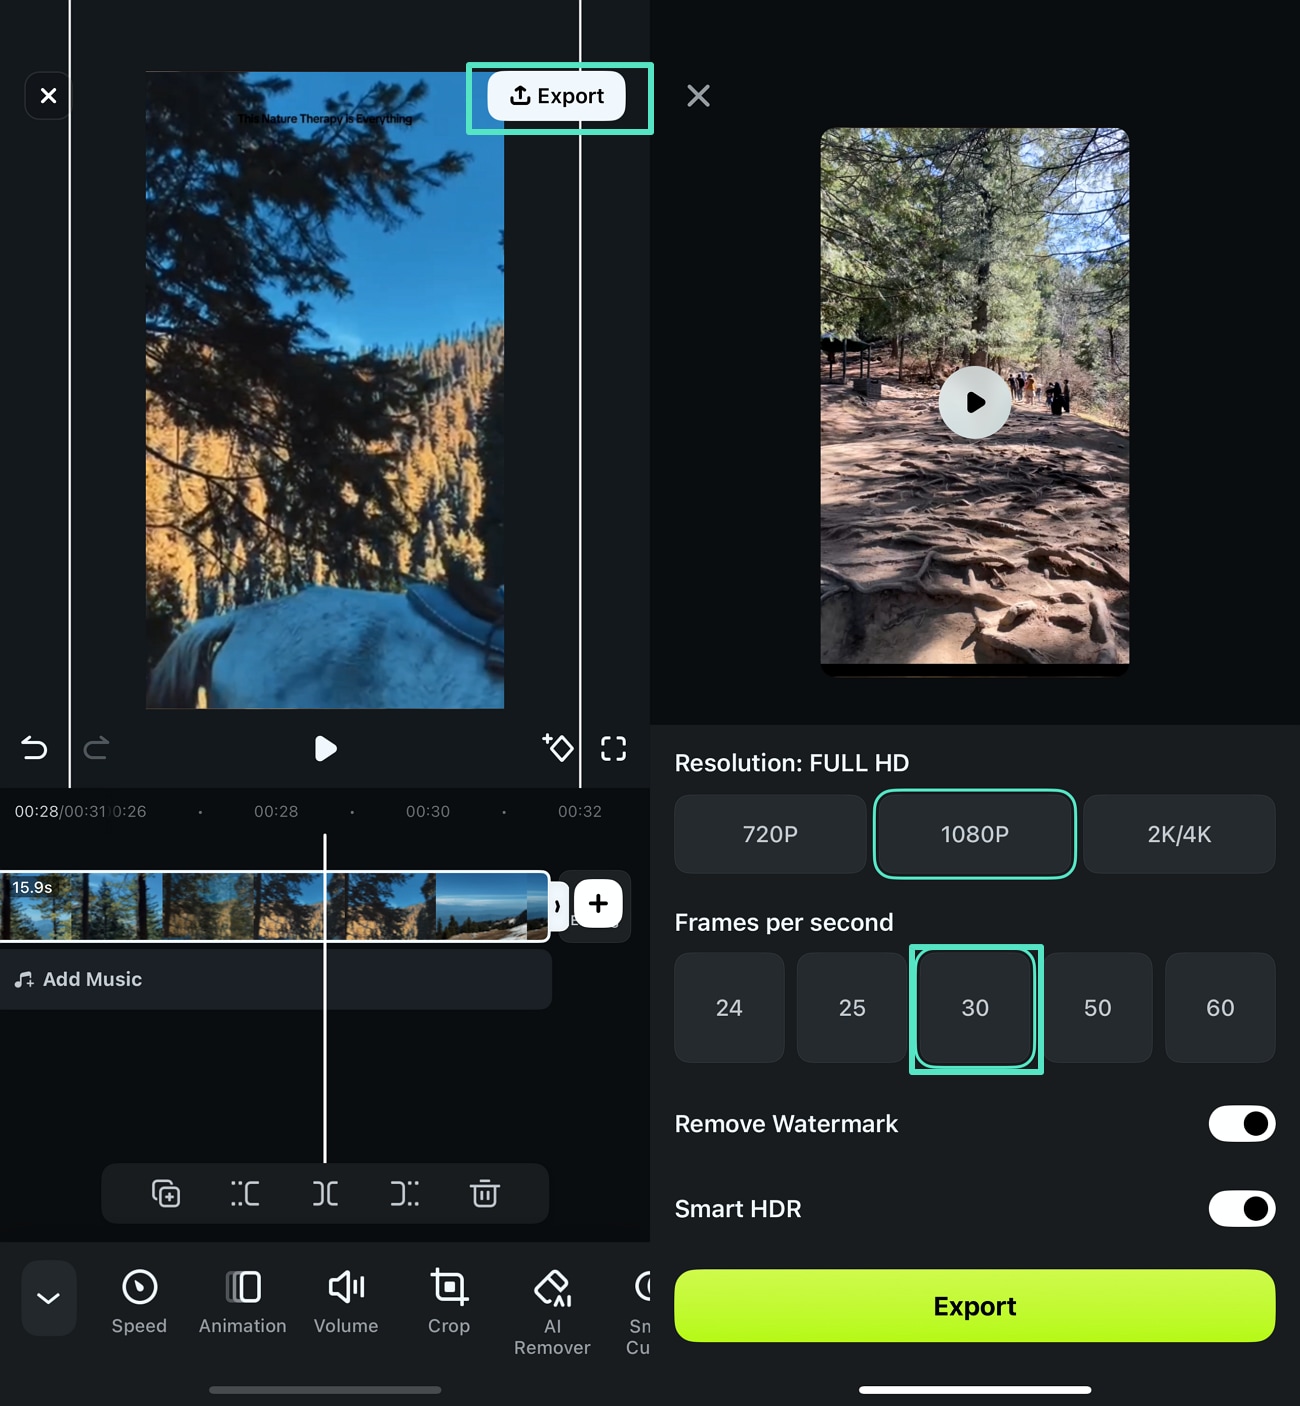Image resolution: width=1300 pixels, height=1406 pixels.
Task: Trim clip end with right split icon
Action: [x=404, y=1193]
